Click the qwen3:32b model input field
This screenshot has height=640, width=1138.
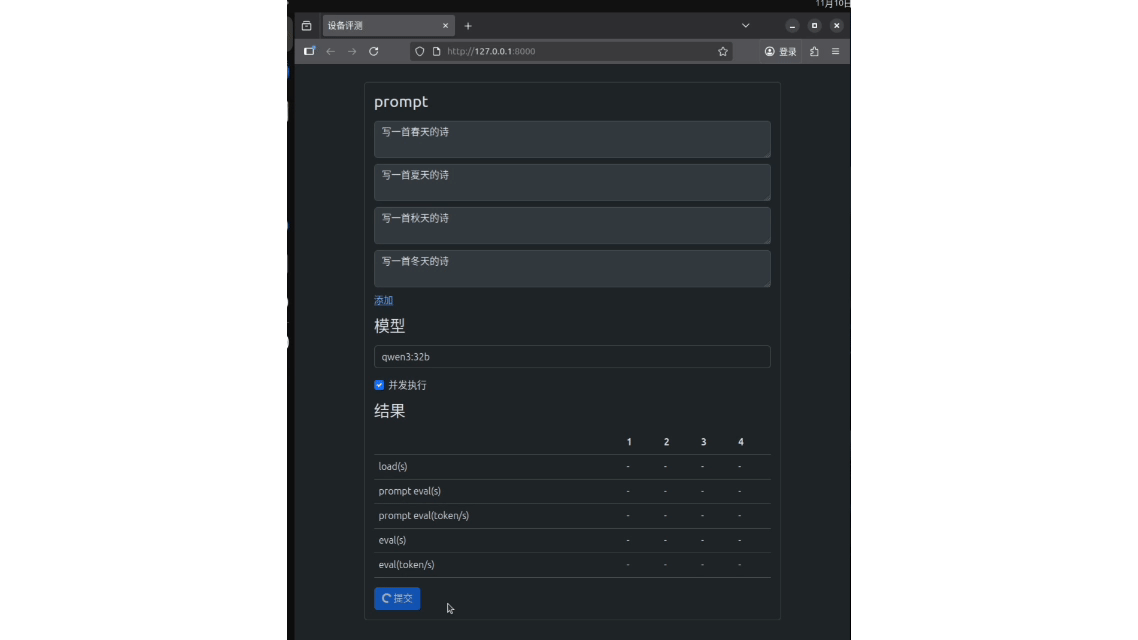click(571, 356)
